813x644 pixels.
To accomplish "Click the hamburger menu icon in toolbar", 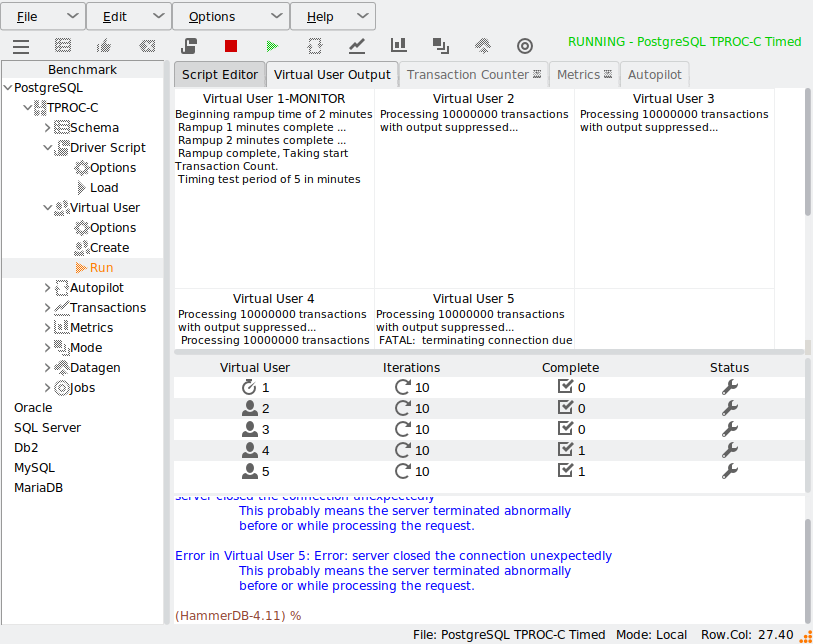I will pos(21,47).
